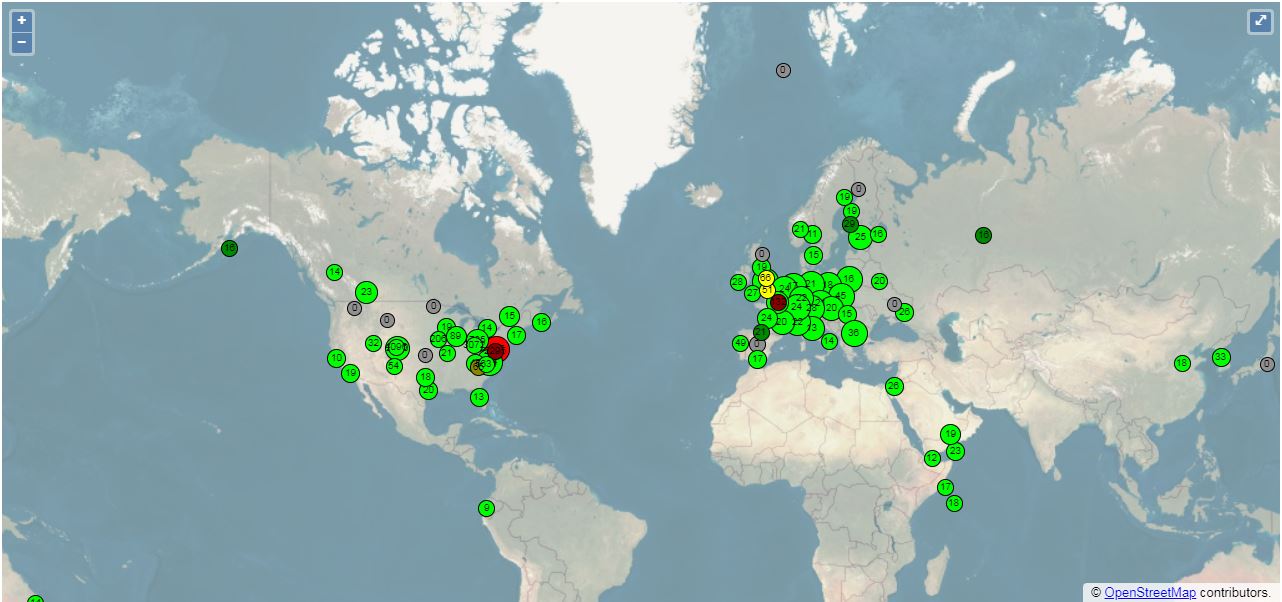The image size is (1282, 602).
Task: Click marker 28 over Ireland
Action: (x=738, y=282)
